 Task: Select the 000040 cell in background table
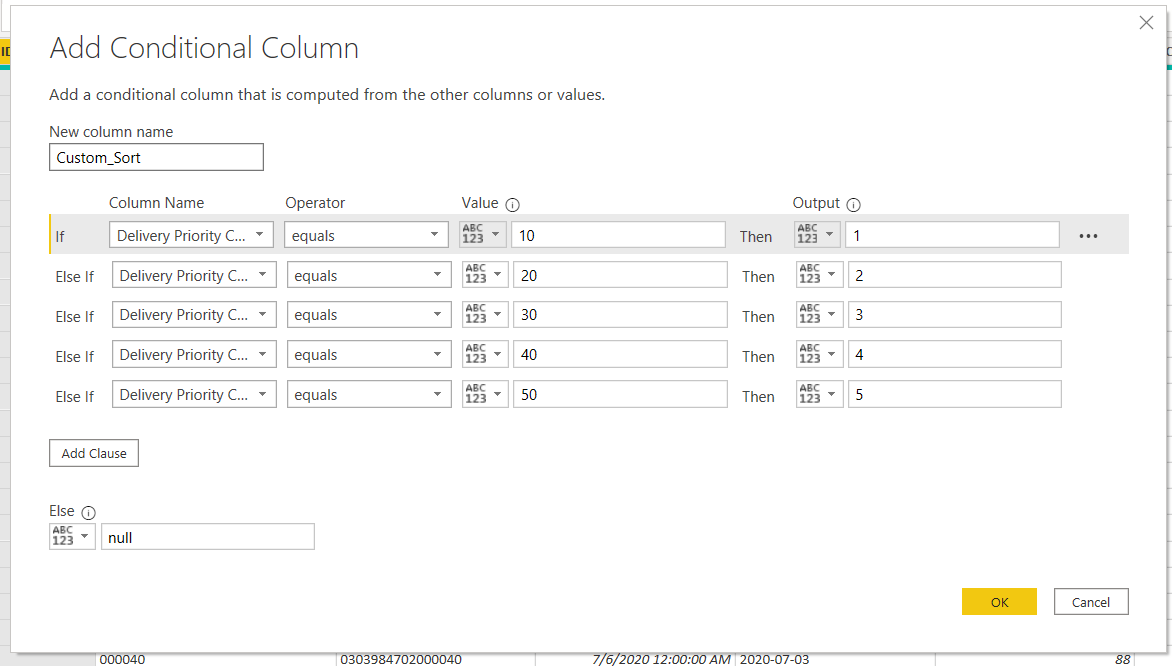[x=215, y=659]
